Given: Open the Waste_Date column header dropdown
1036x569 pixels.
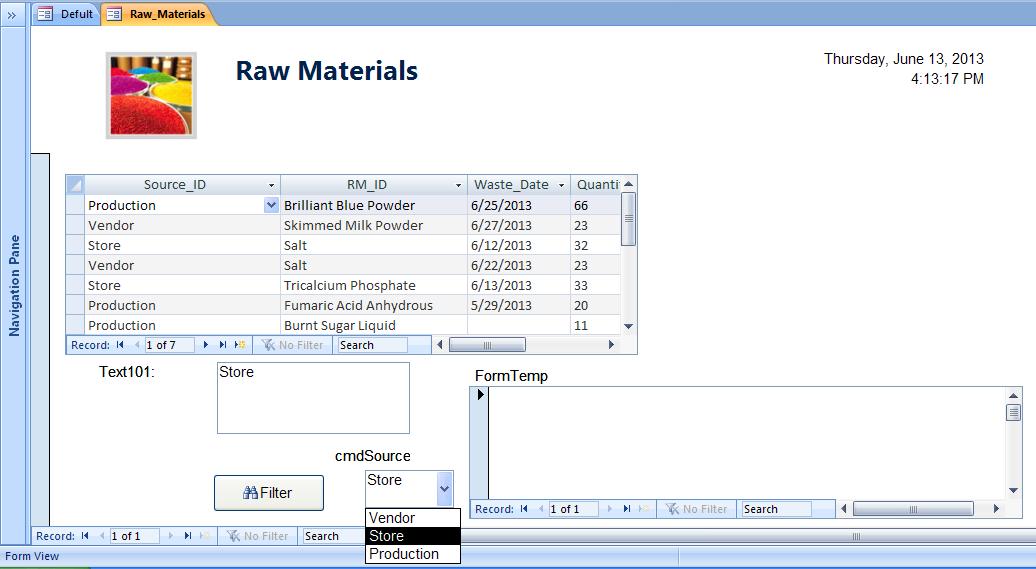Looking at the screenshot, I should click(561, 185).
